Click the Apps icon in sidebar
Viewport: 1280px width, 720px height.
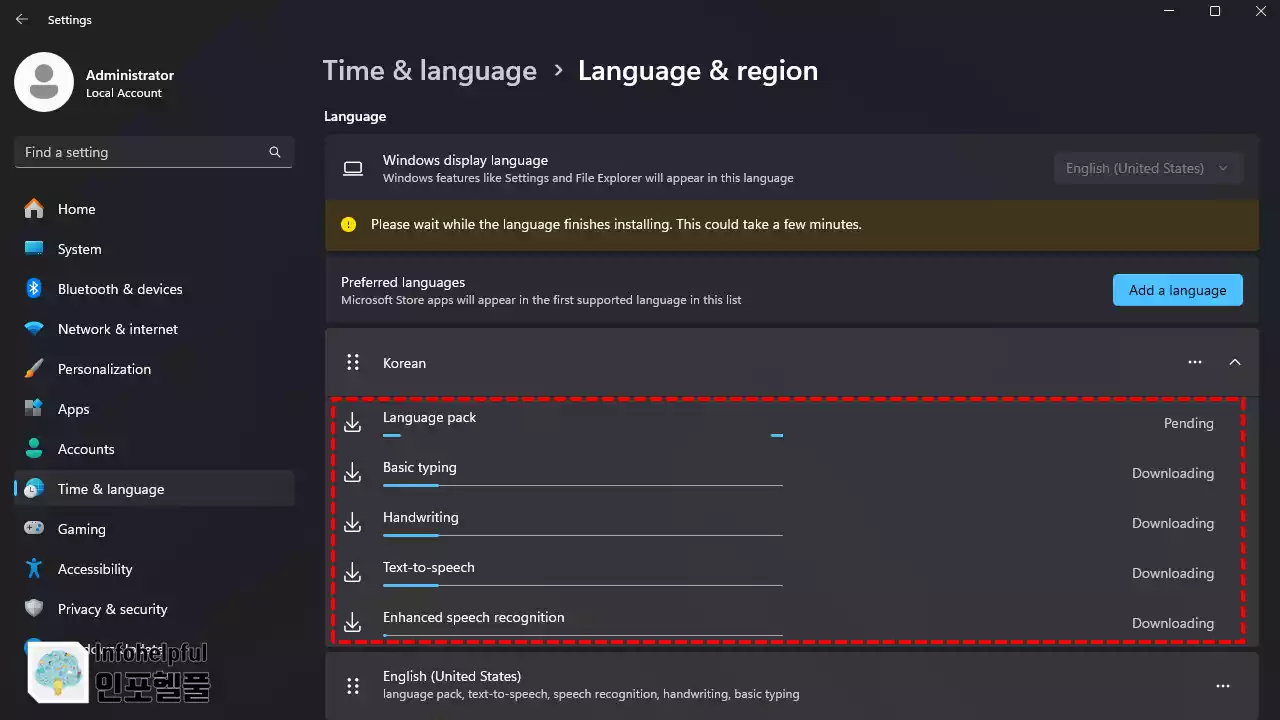(34, 409)
